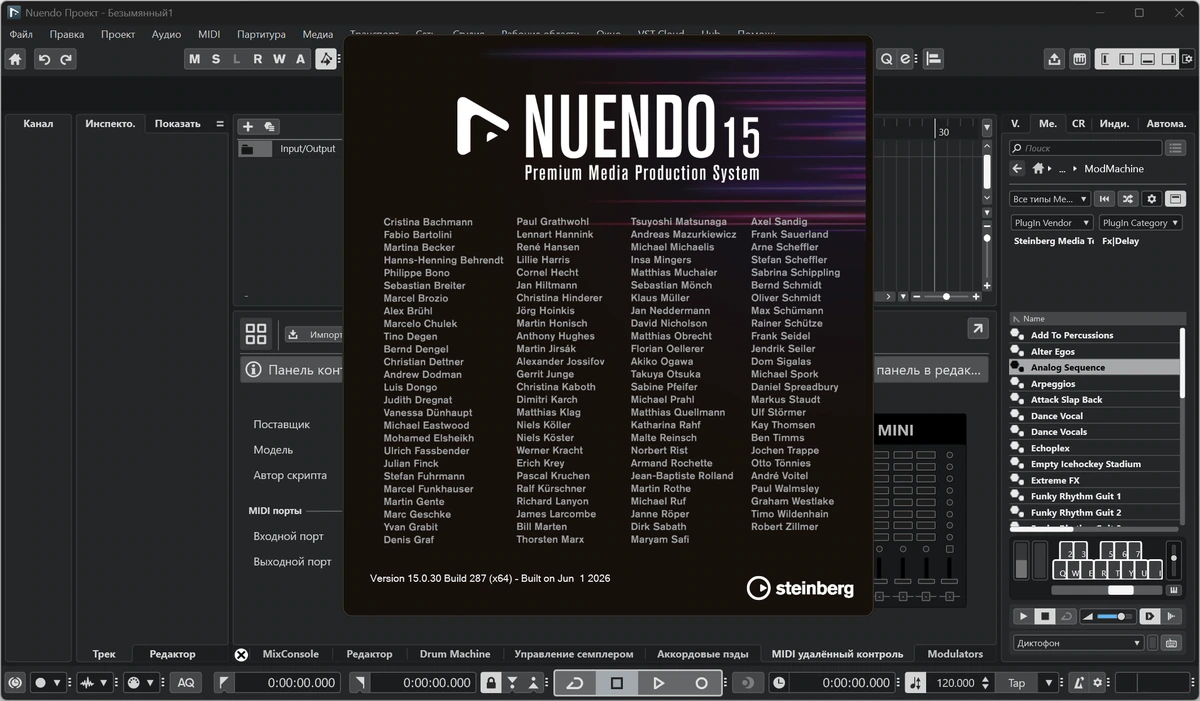Screen dimensions: 1200x701
Task: Click the metronome click icon
Action: 1078,683
